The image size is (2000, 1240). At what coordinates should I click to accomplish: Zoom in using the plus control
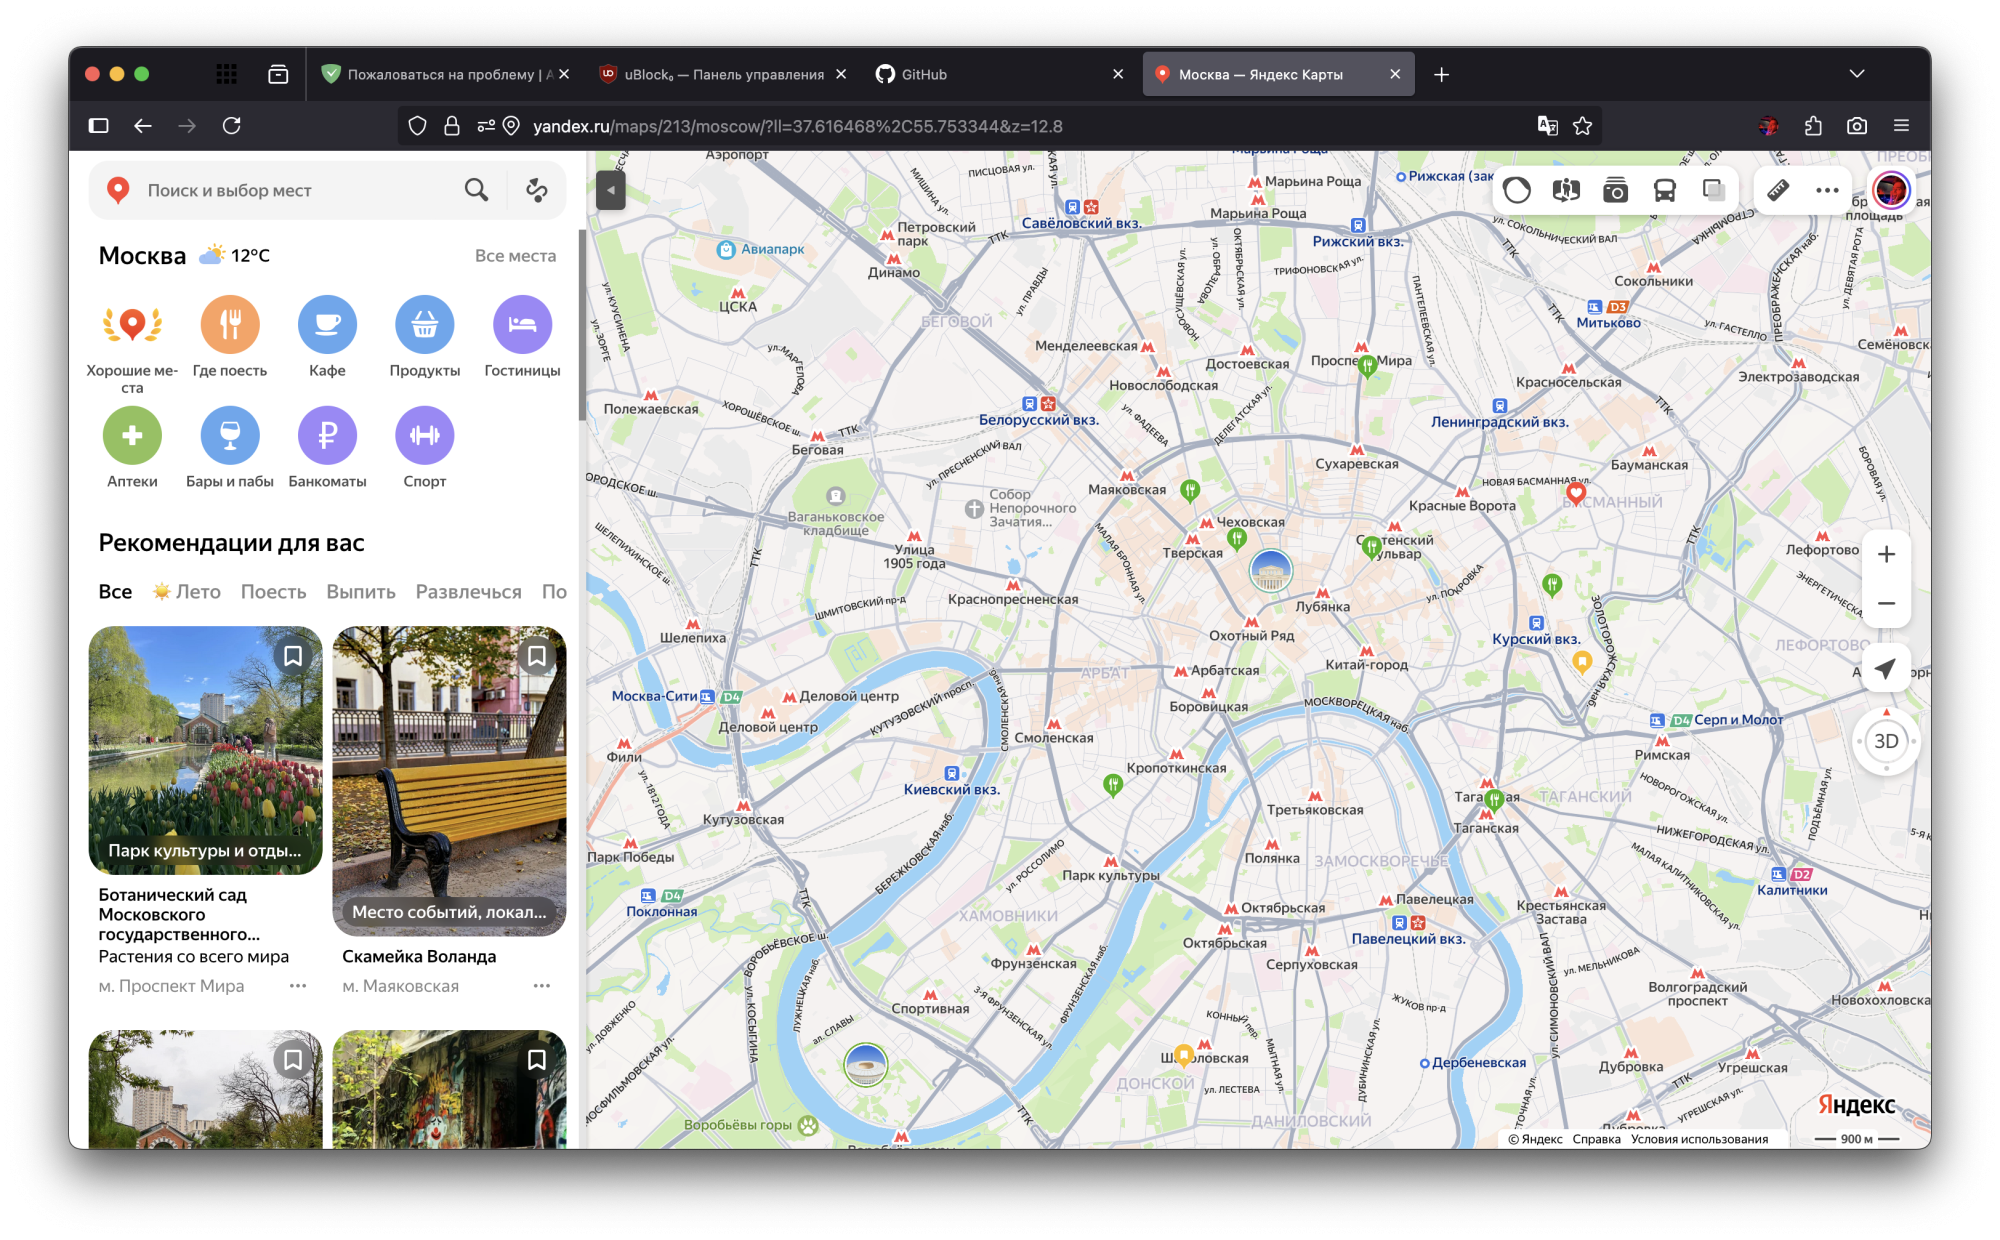pos(1886,554)
